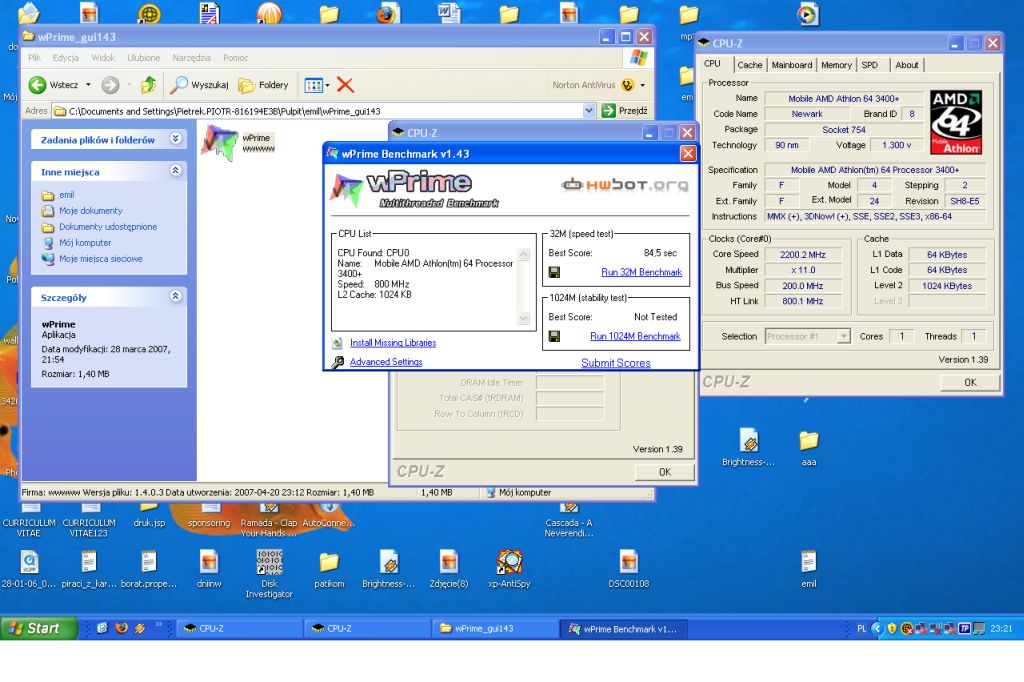Collapse the Inne miejsca panel
Viewport: 1024px width, 682px height.
click(x=175, y=170)
